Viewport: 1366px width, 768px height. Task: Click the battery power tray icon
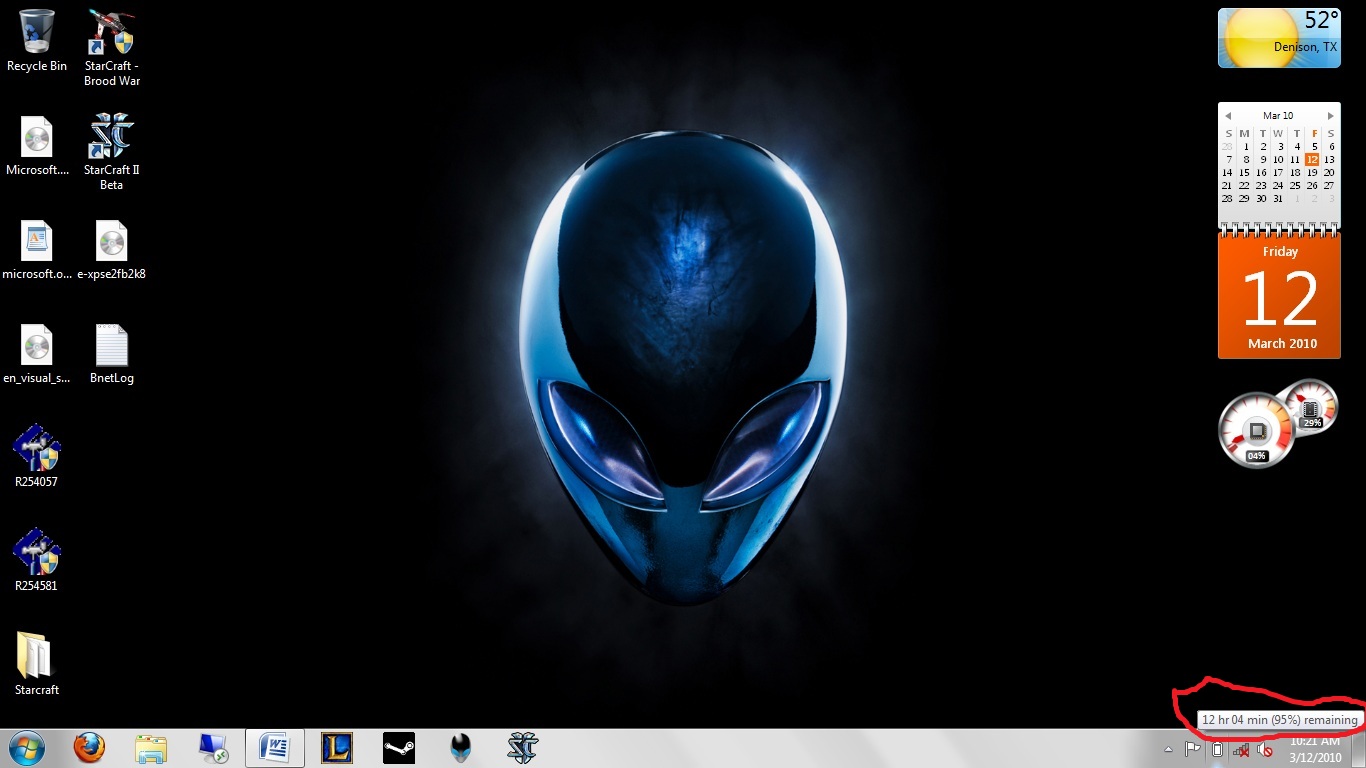tap(1217, 749)
